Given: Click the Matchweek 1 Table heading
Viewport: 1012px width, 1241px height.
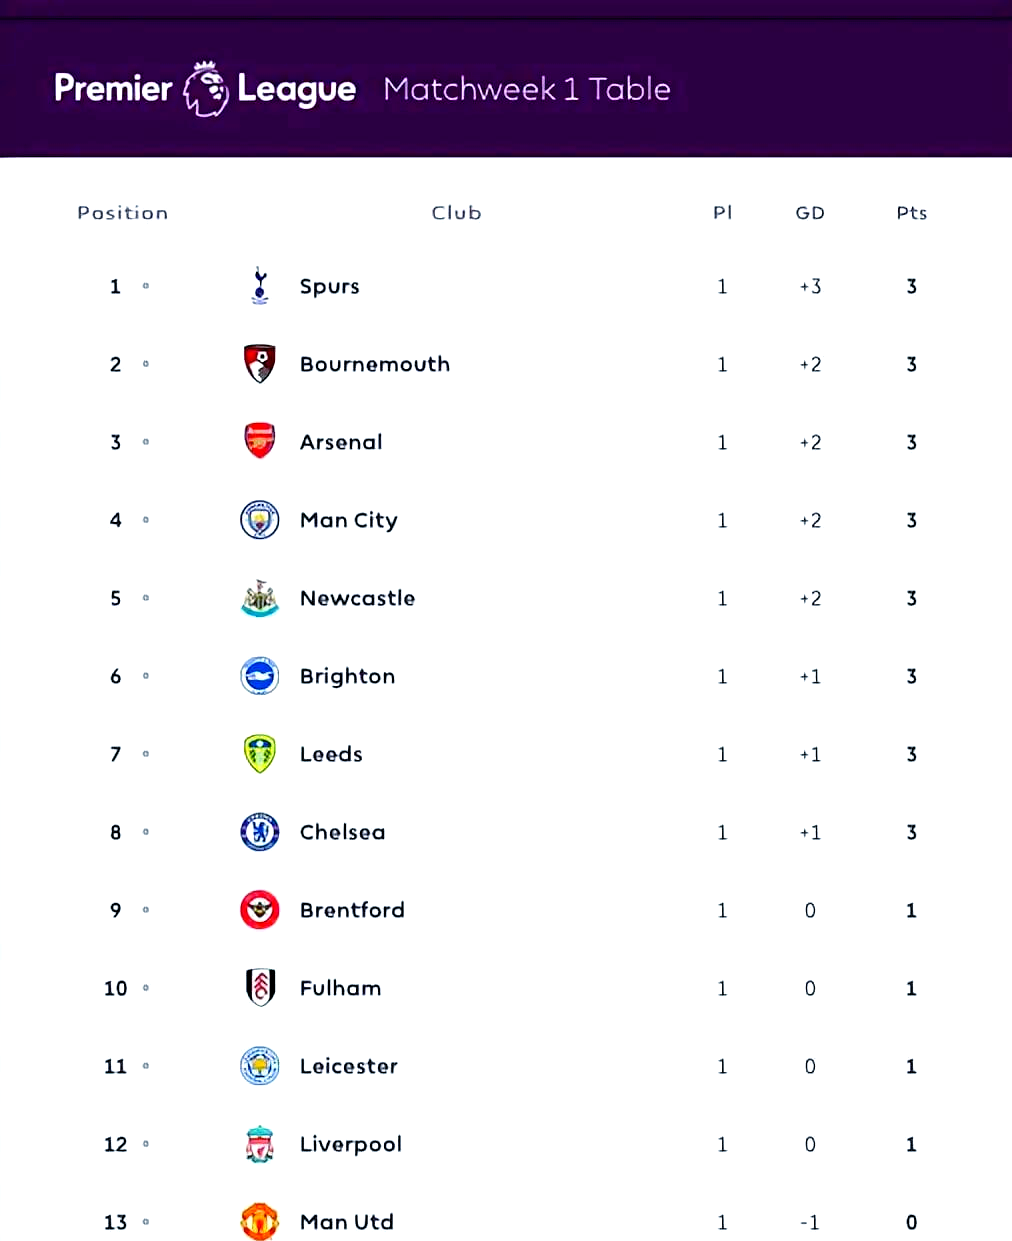Looking at the screenshot, I should pos(527,89).
